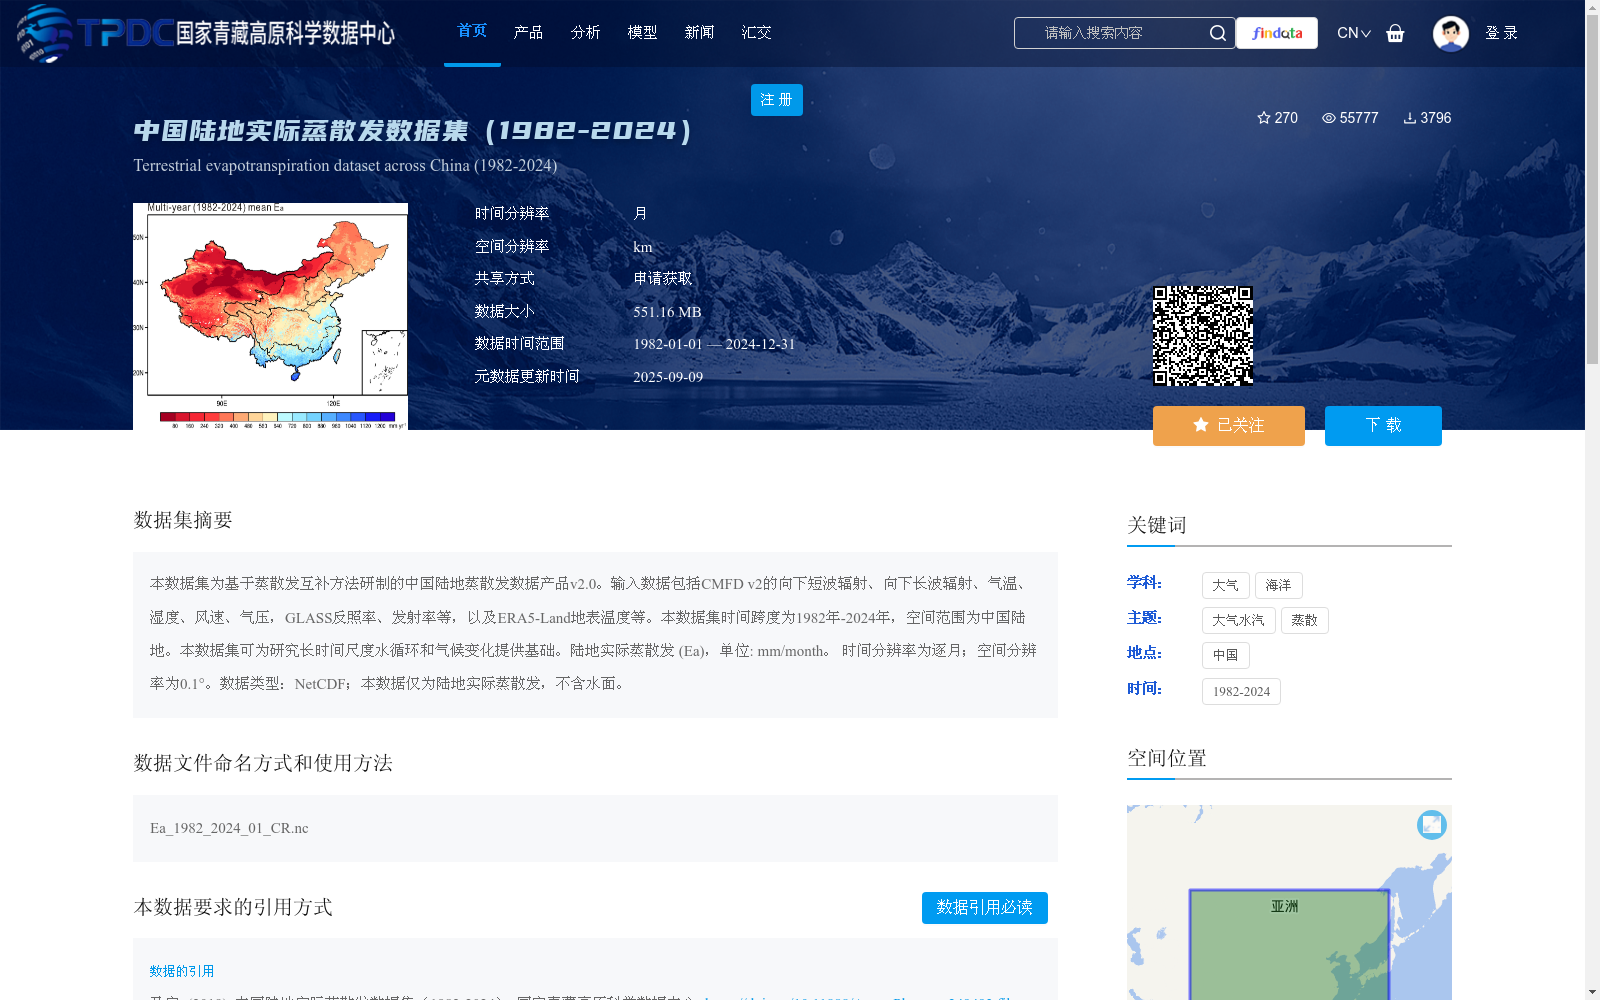Click the user avatar icon
Screen dimensions: 1600x1000
pos(1451,33)
